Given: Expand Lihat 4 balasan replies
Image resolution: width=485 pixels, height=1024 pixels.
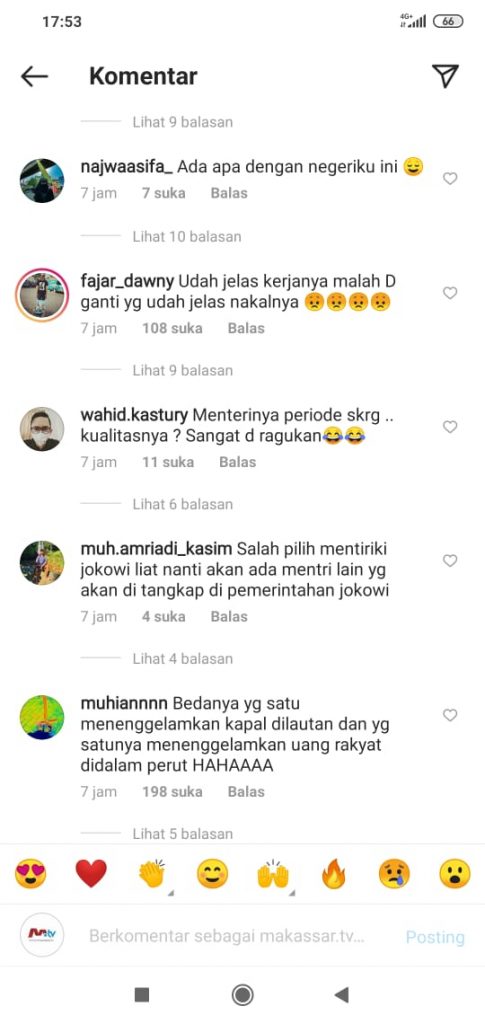Looking at the screenshot, I should click(x=182, y=658).
